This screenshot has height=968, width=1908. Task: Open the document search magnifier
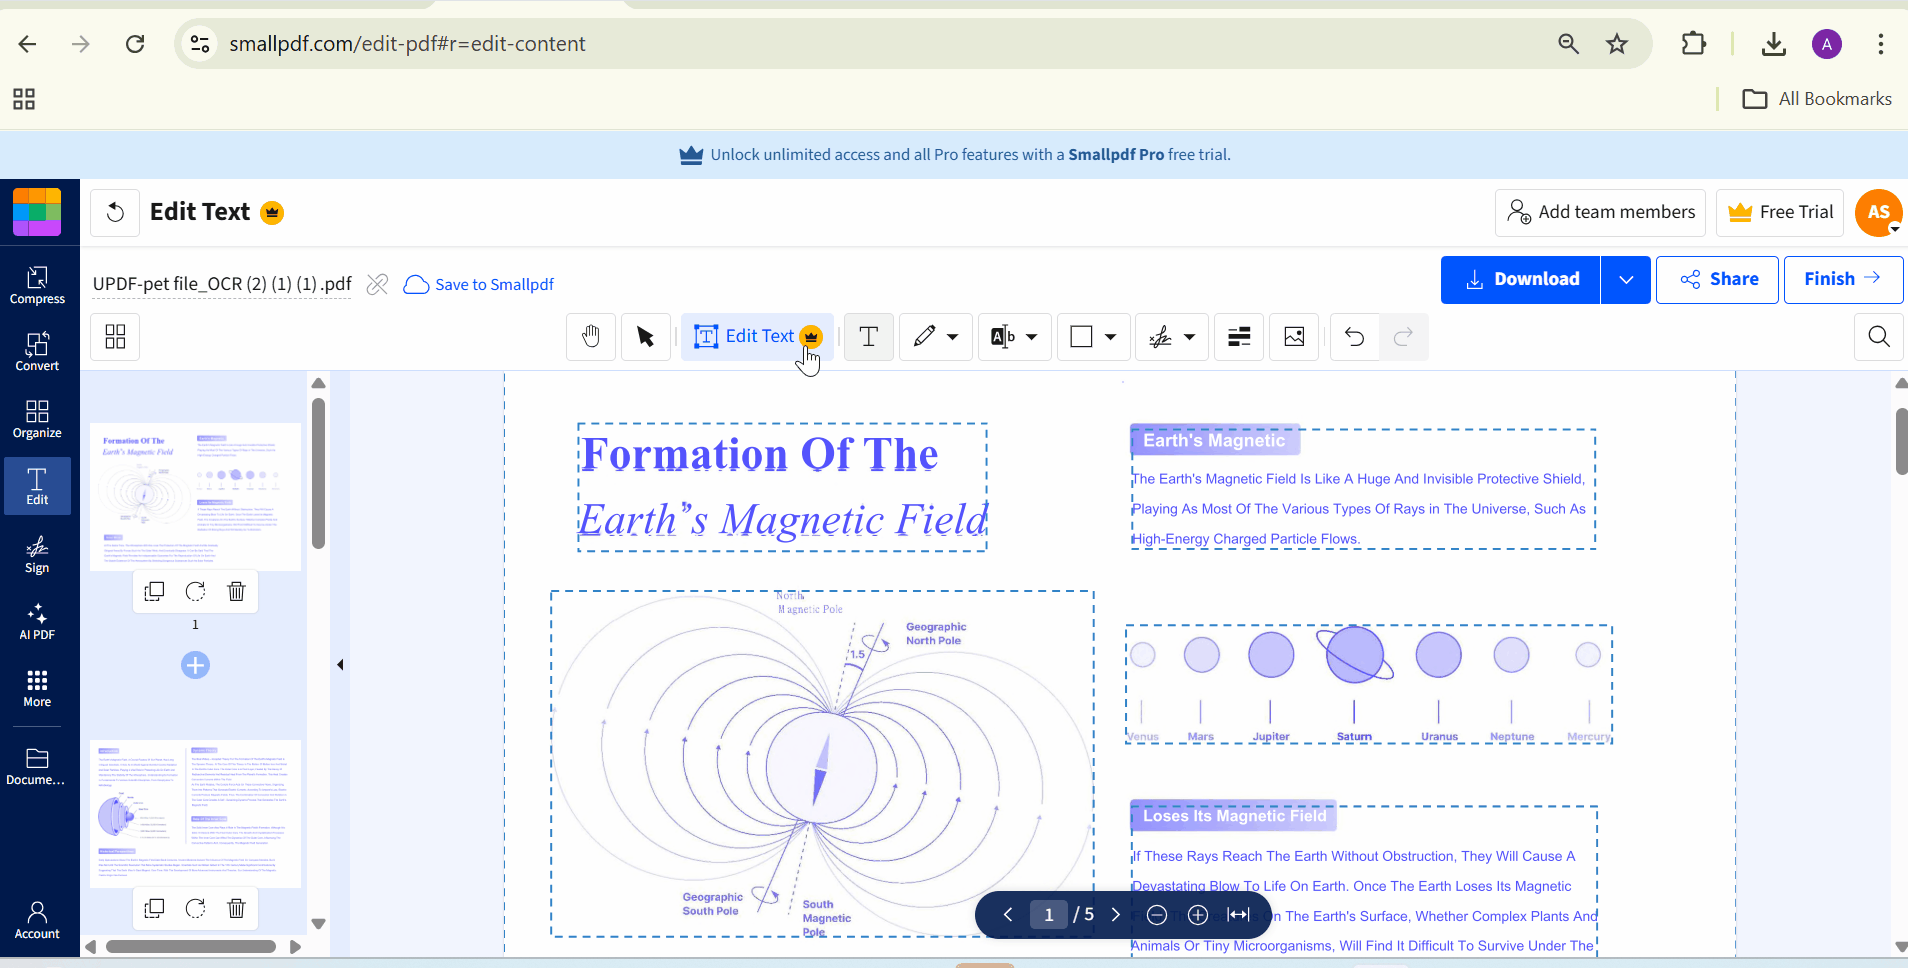coord(1879,337)
